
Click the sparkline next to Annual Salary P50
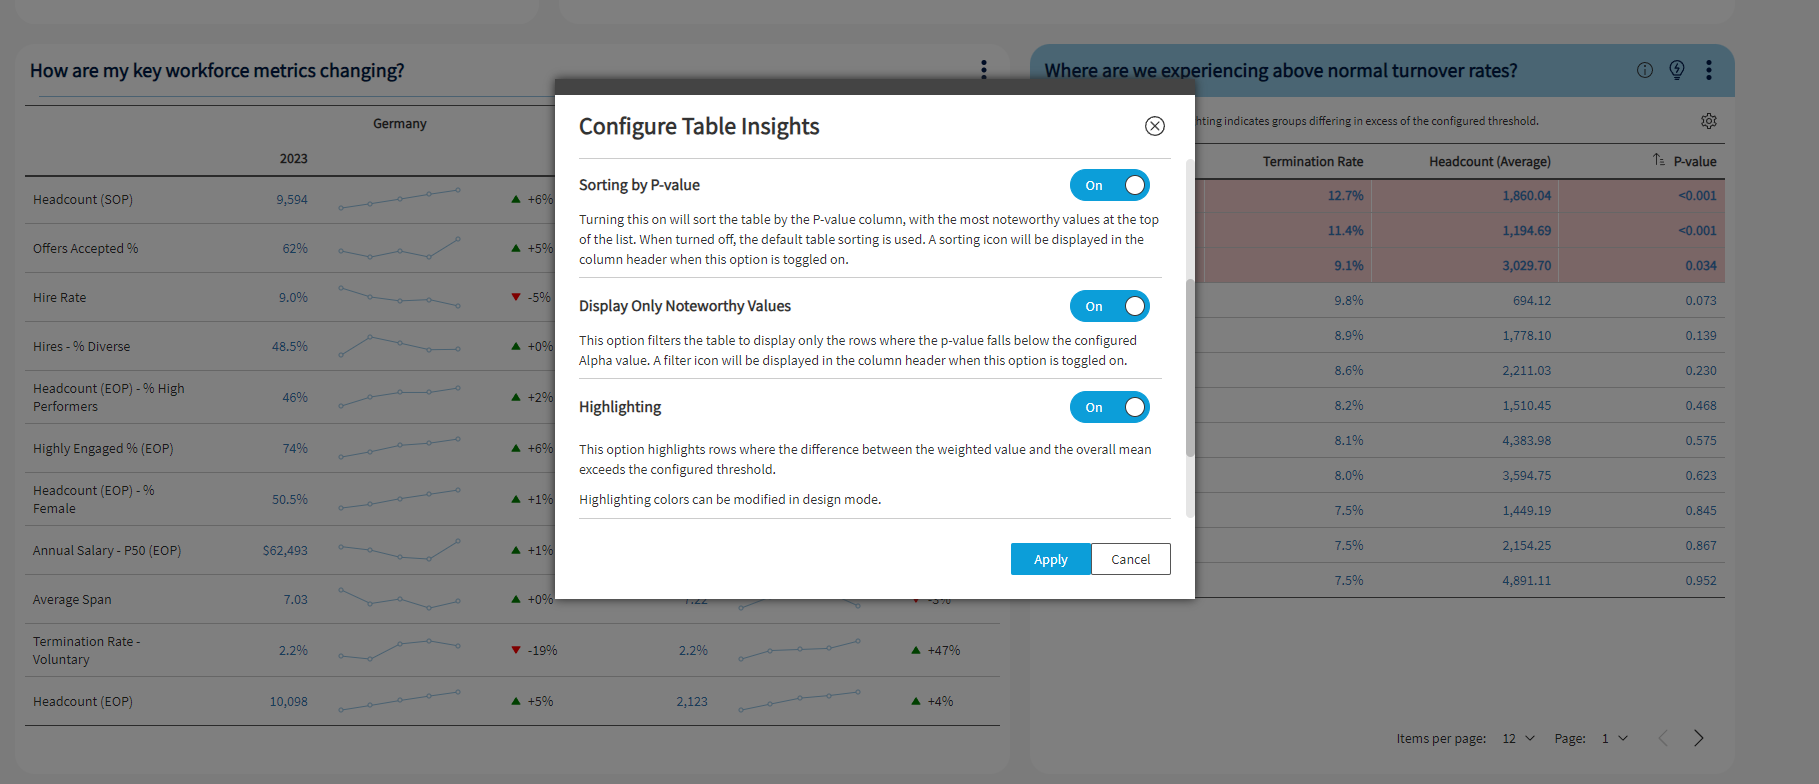(399, 549)
